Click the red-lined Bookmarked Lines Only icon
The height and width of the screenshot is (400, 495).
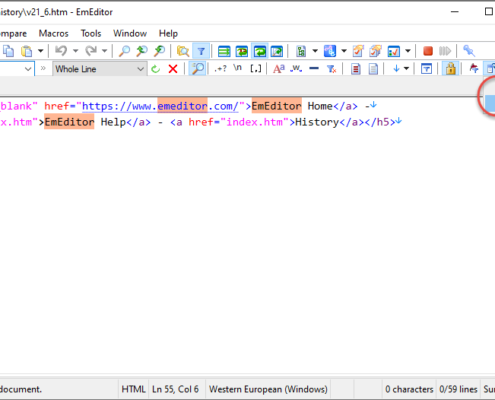(x=356, y=69)
